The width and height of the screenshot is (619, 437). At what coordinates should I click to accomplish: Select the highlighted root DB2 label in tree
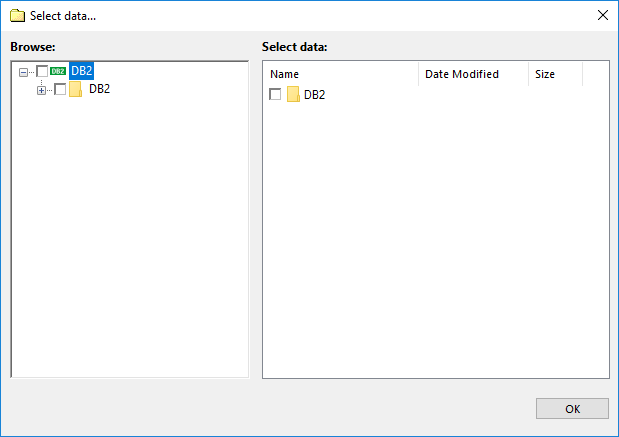[x=81, y=71]
